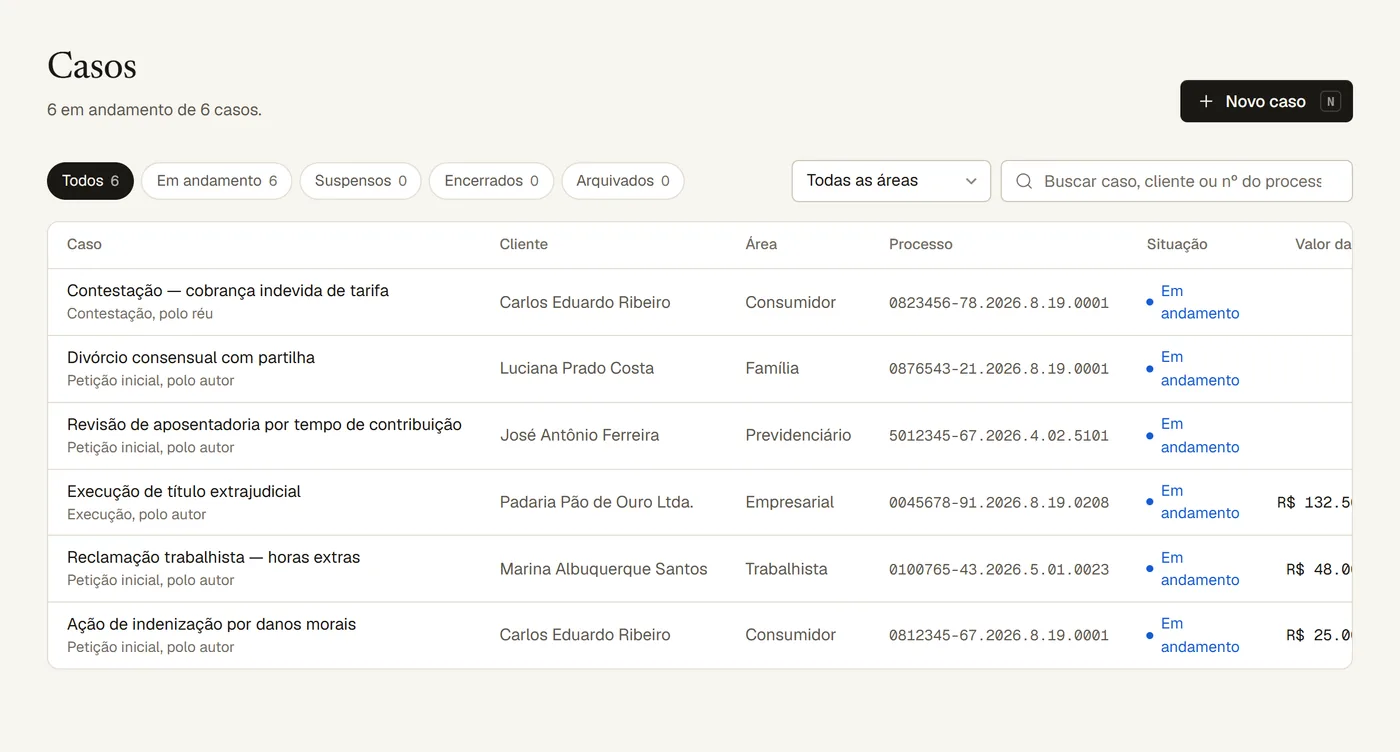Open case Contestação — cobrança indevida de tarifa
This screenshot has width=1400, height=752.
tap(228, 290)
